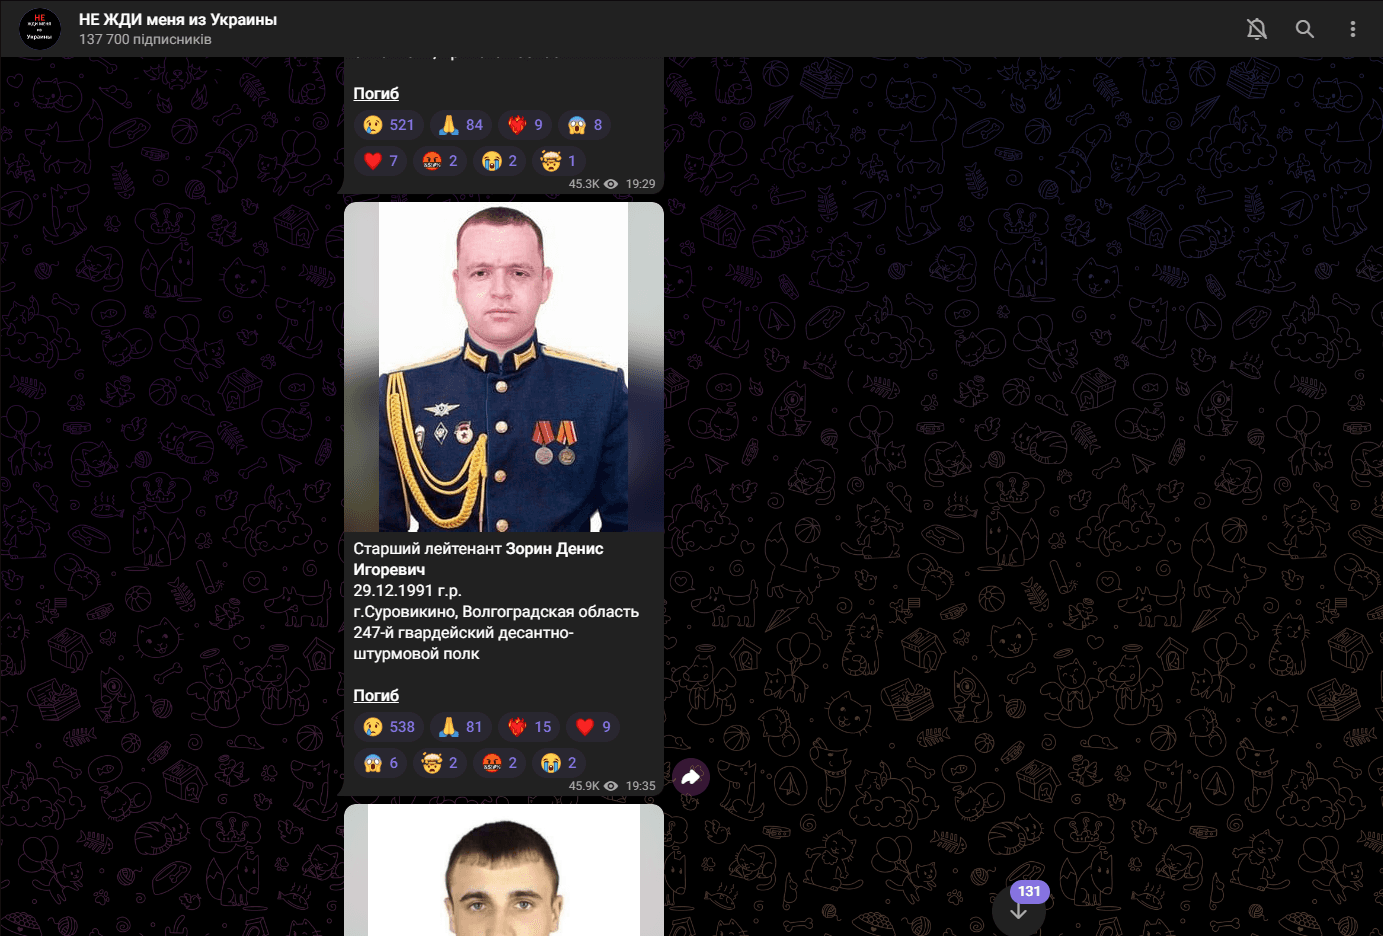Click the Погиб link in the upper post
This screenshot has height=936, width=1383.
click(x=376, y=93)
